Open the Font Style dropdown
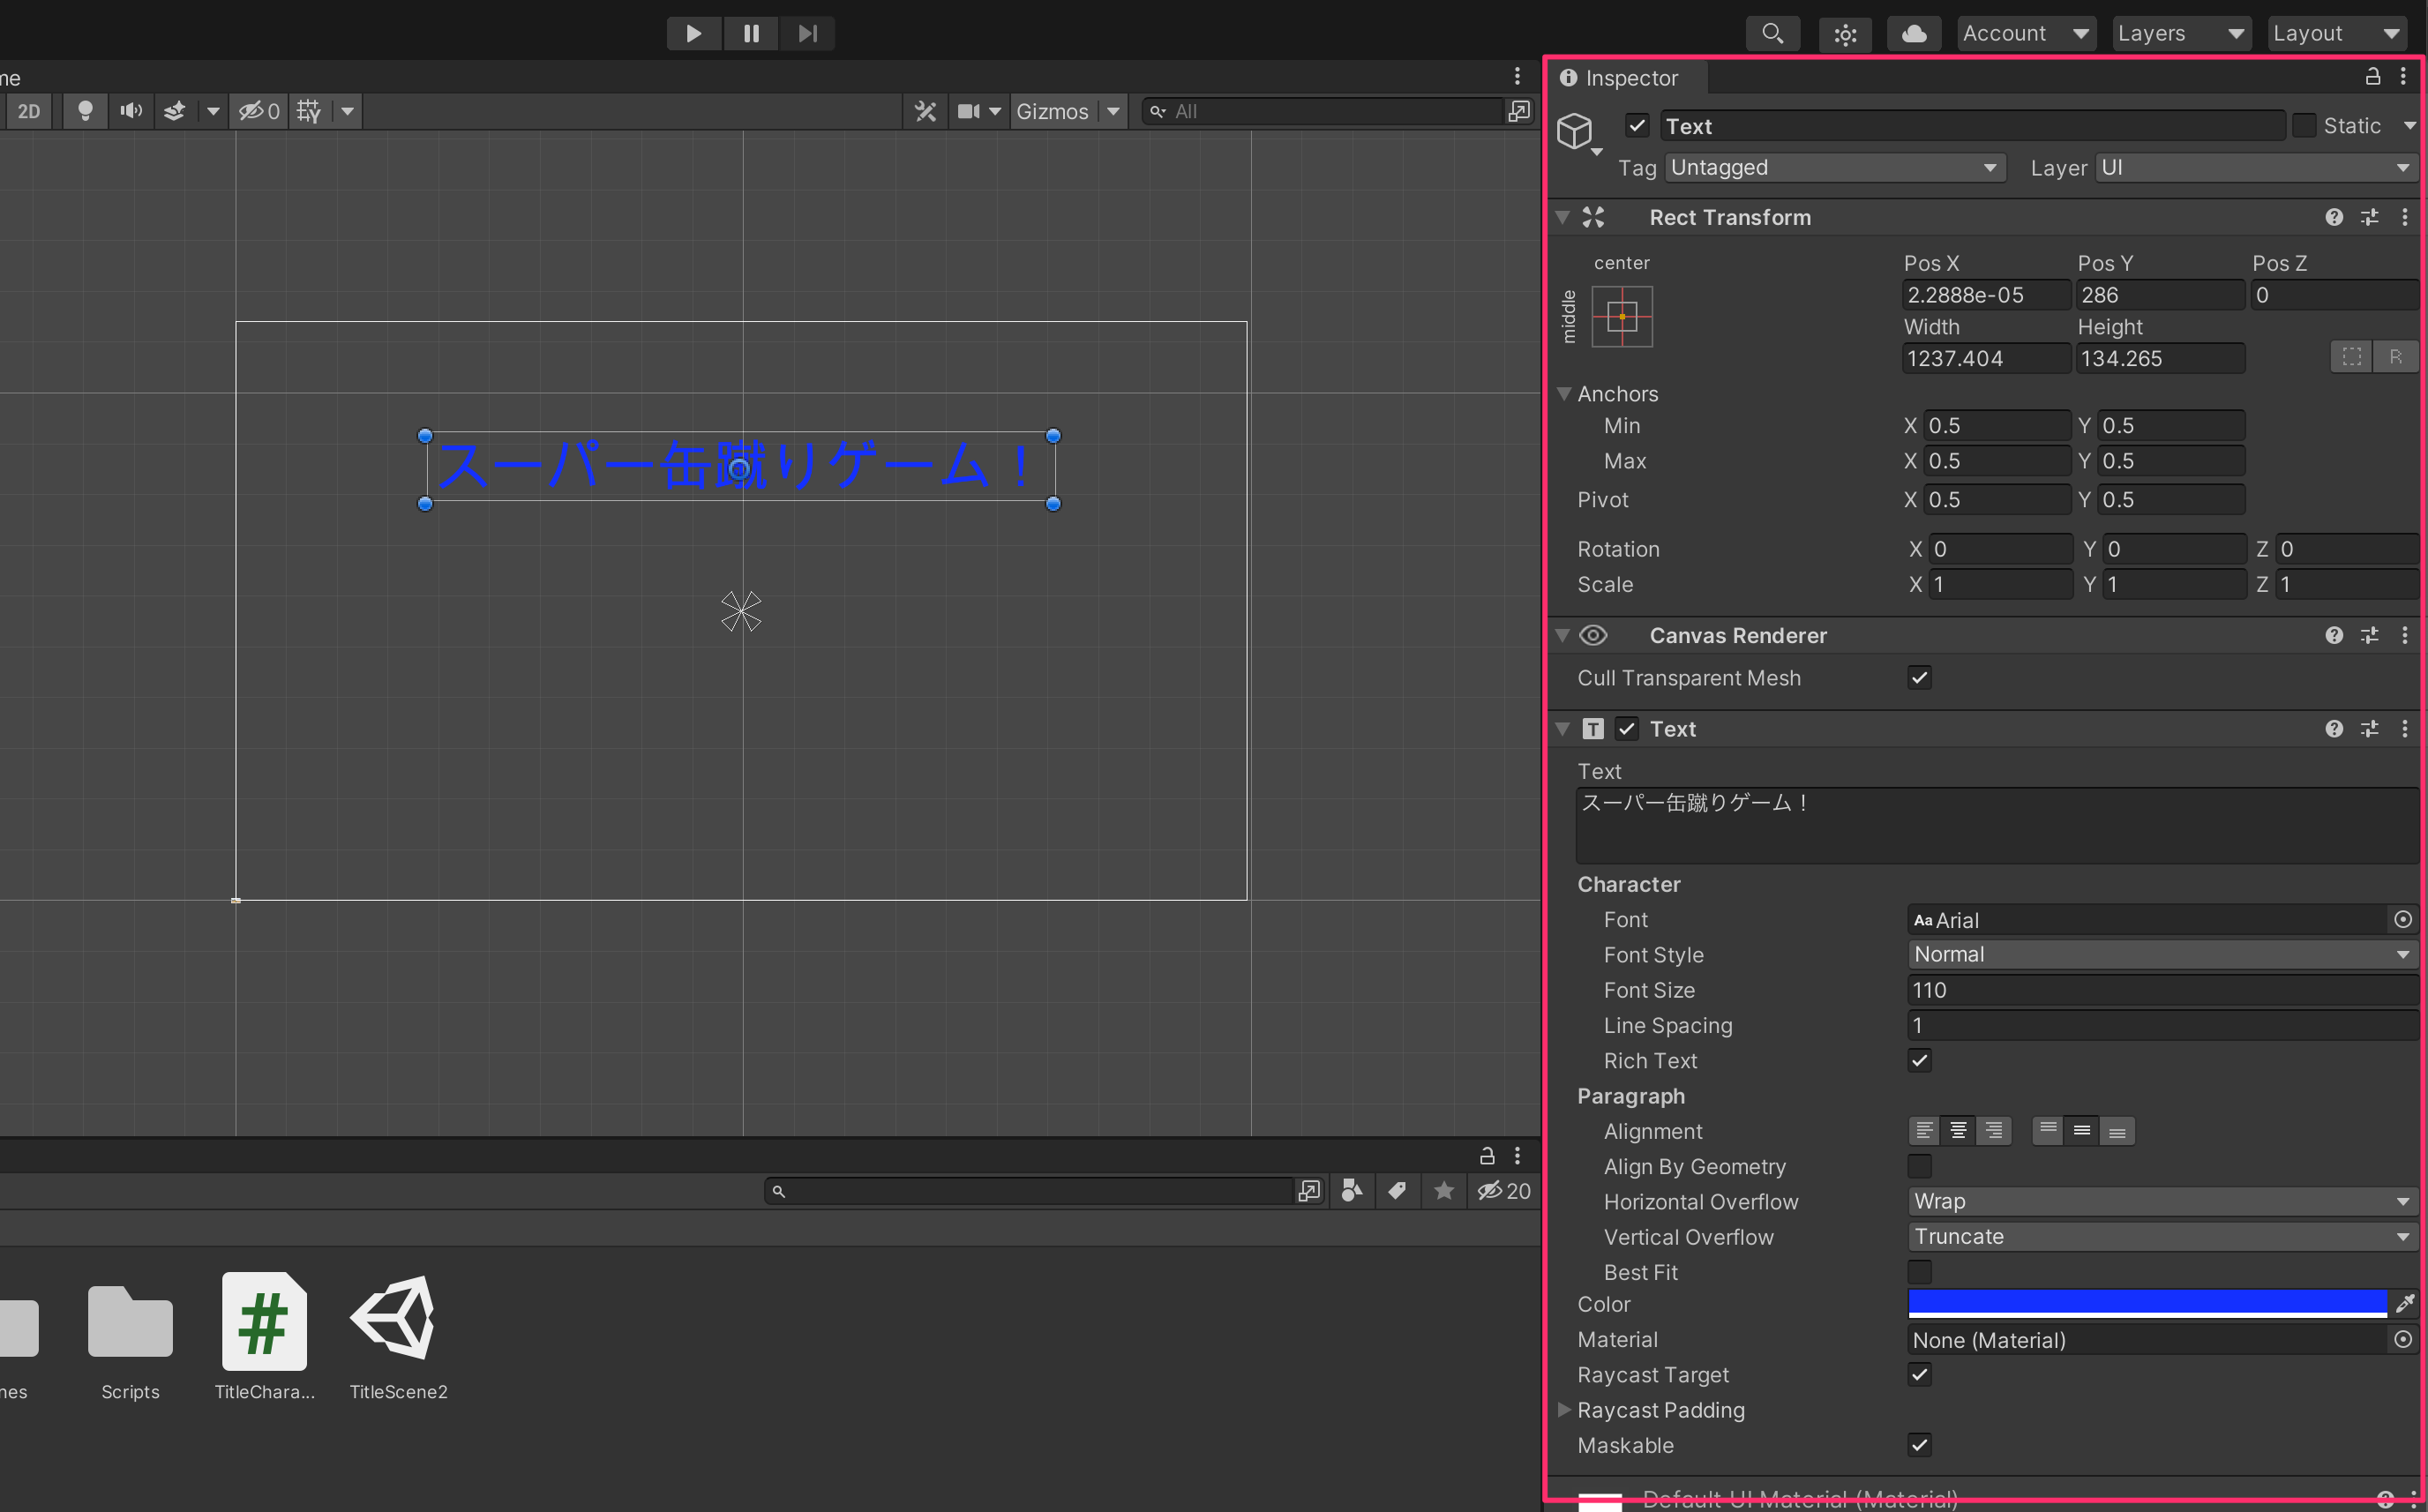Screen dimensions: 2428x1512 [2160, 954]
